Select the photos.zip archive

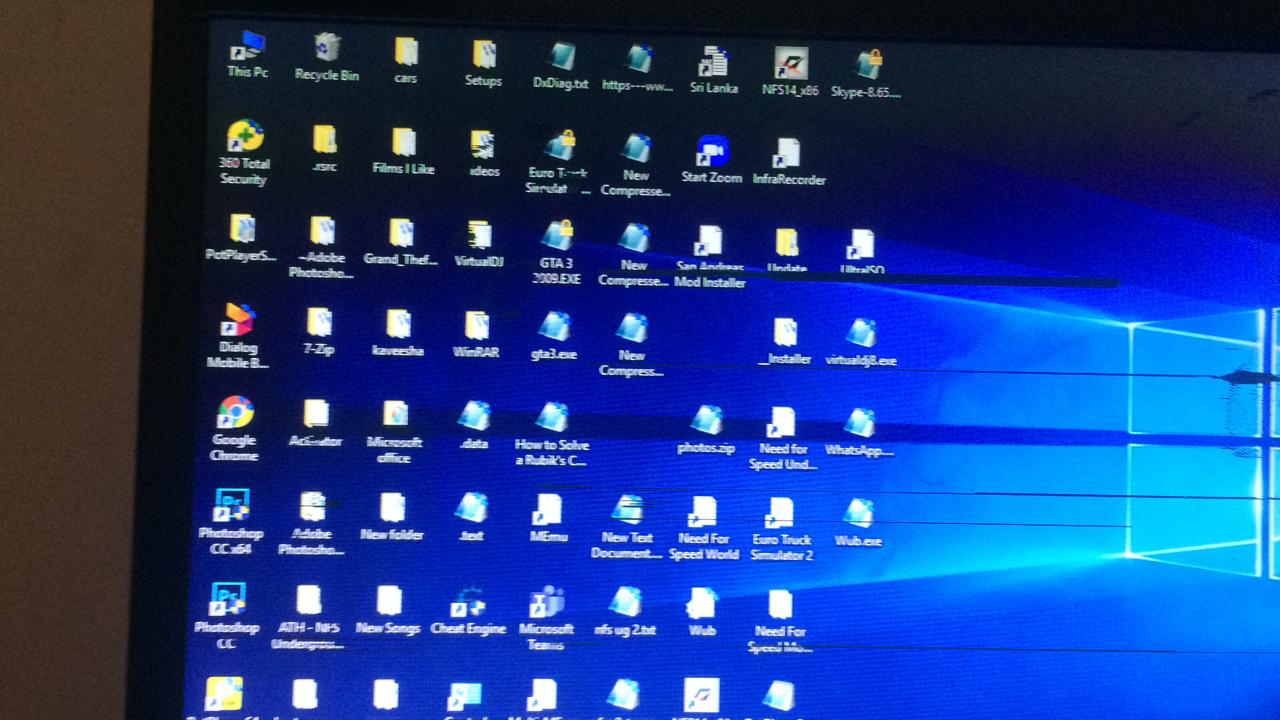click(x=706, y=430)
